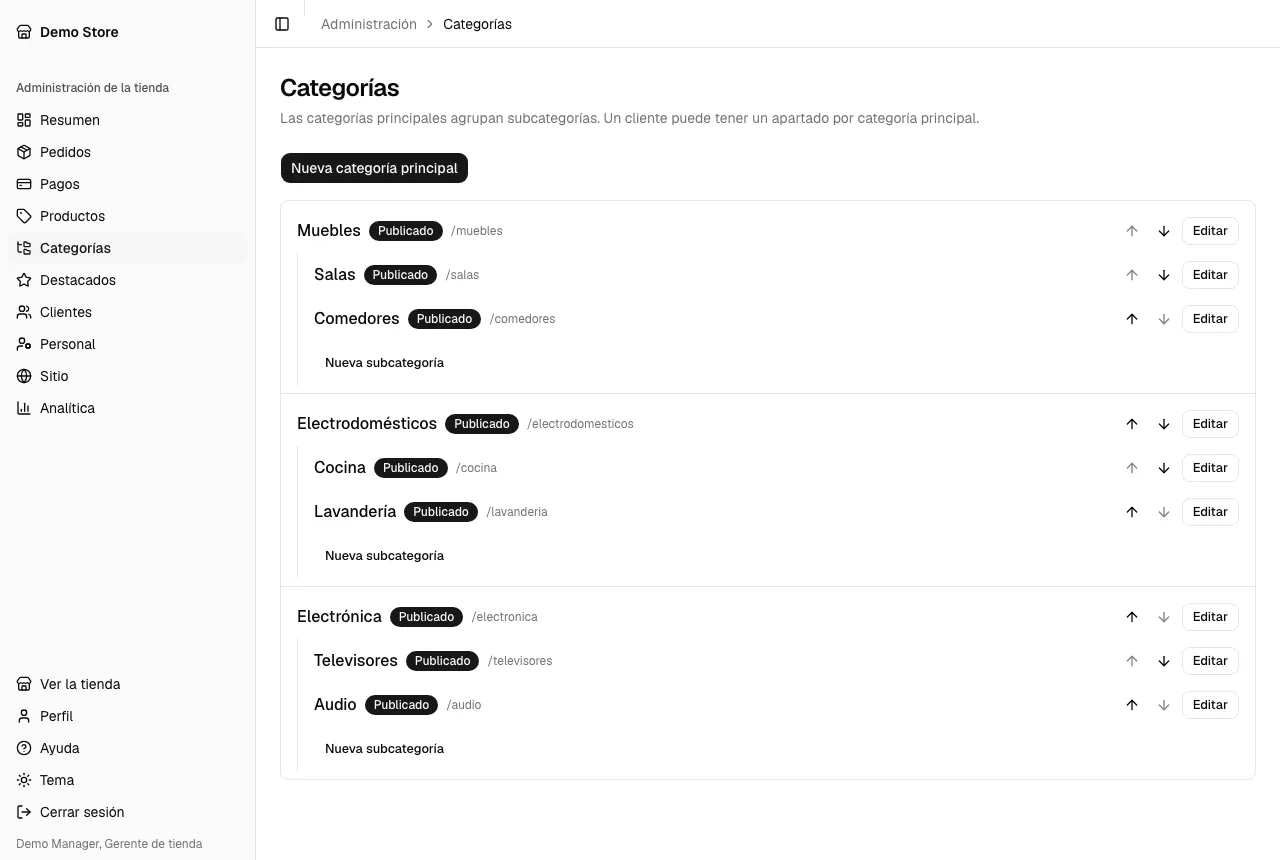1280x860 pixels.
Task: Move Televisores subcategory down
Action: coord(1164,661)
